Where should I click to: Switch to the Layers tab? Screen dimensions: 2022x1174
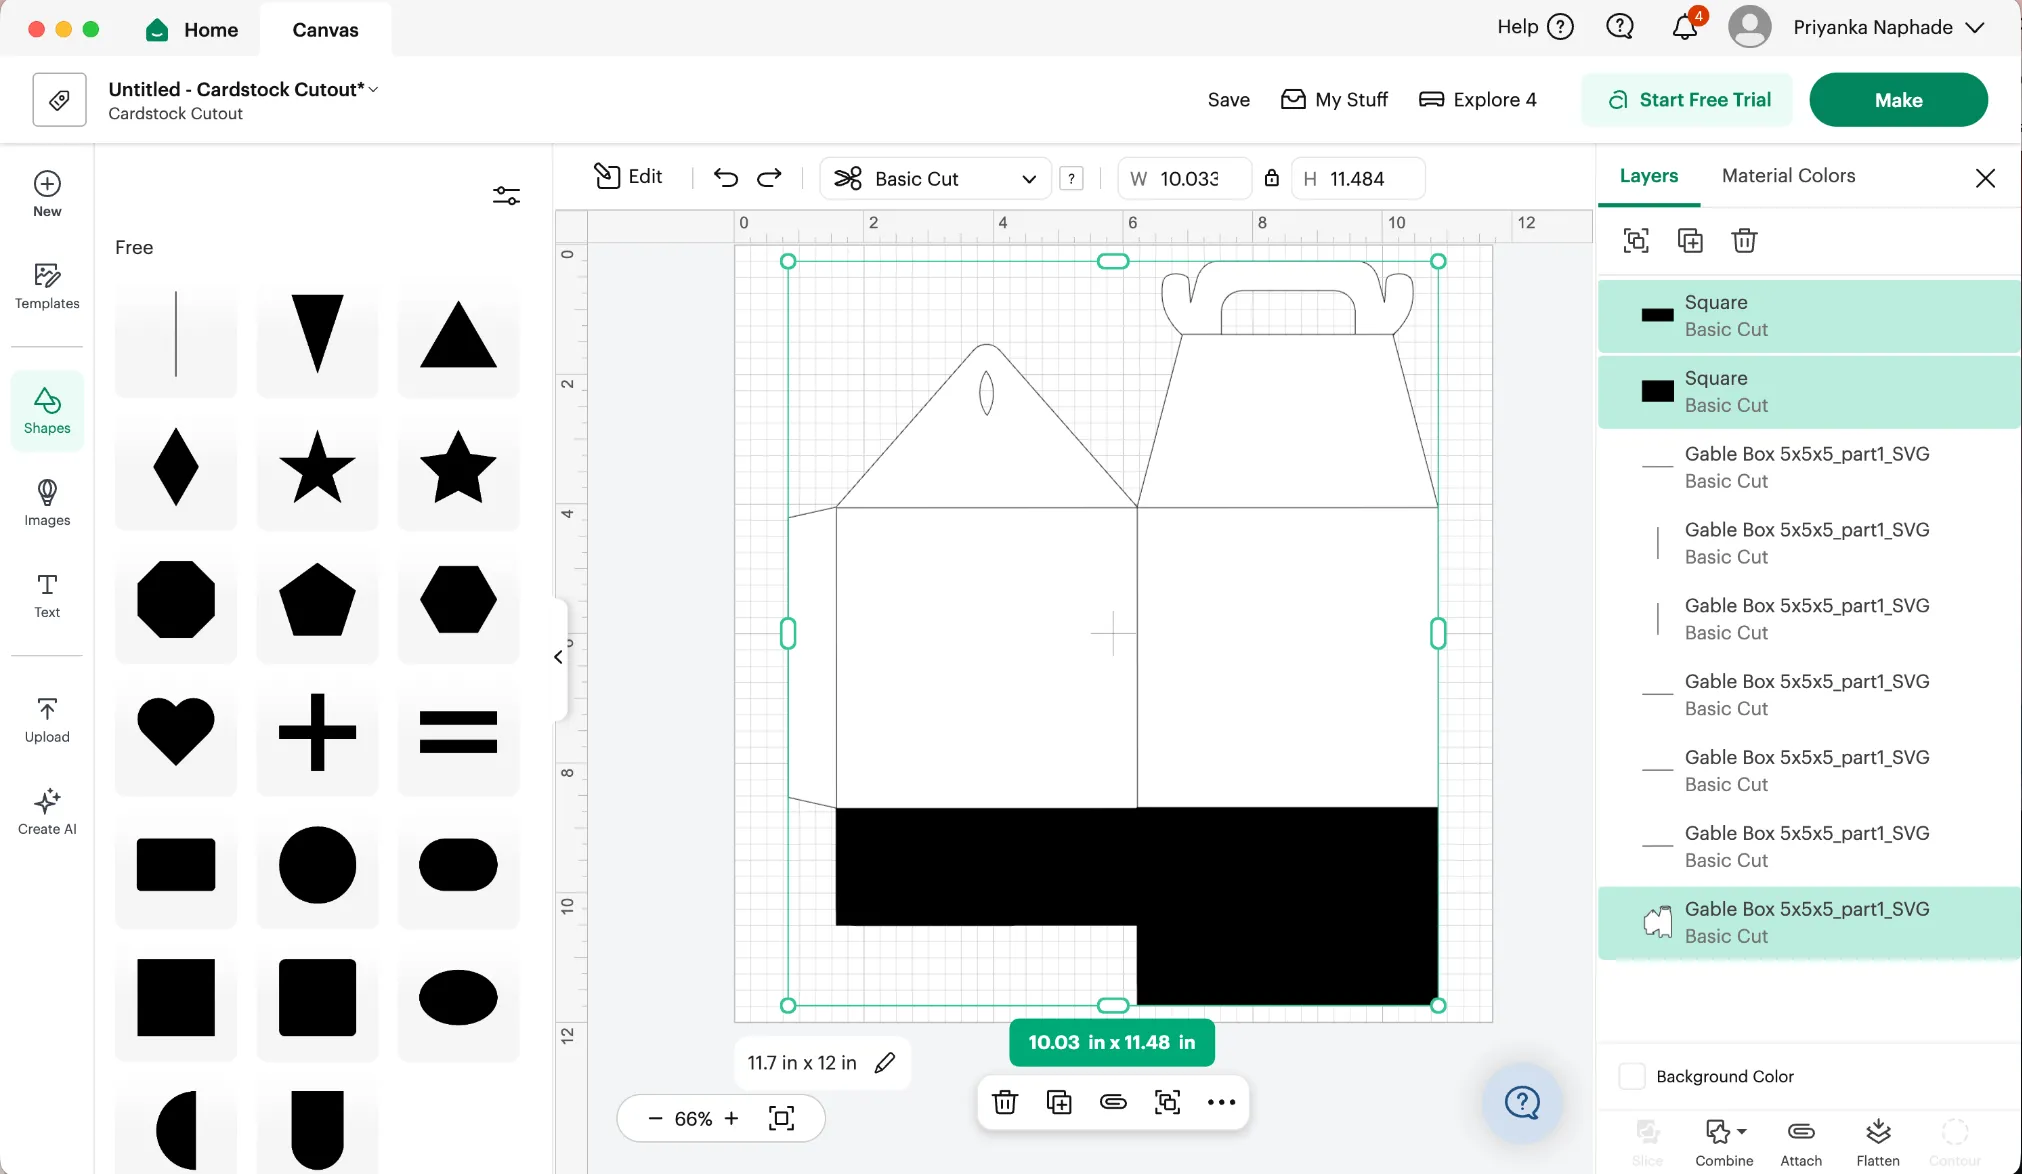pos(1649,175)
